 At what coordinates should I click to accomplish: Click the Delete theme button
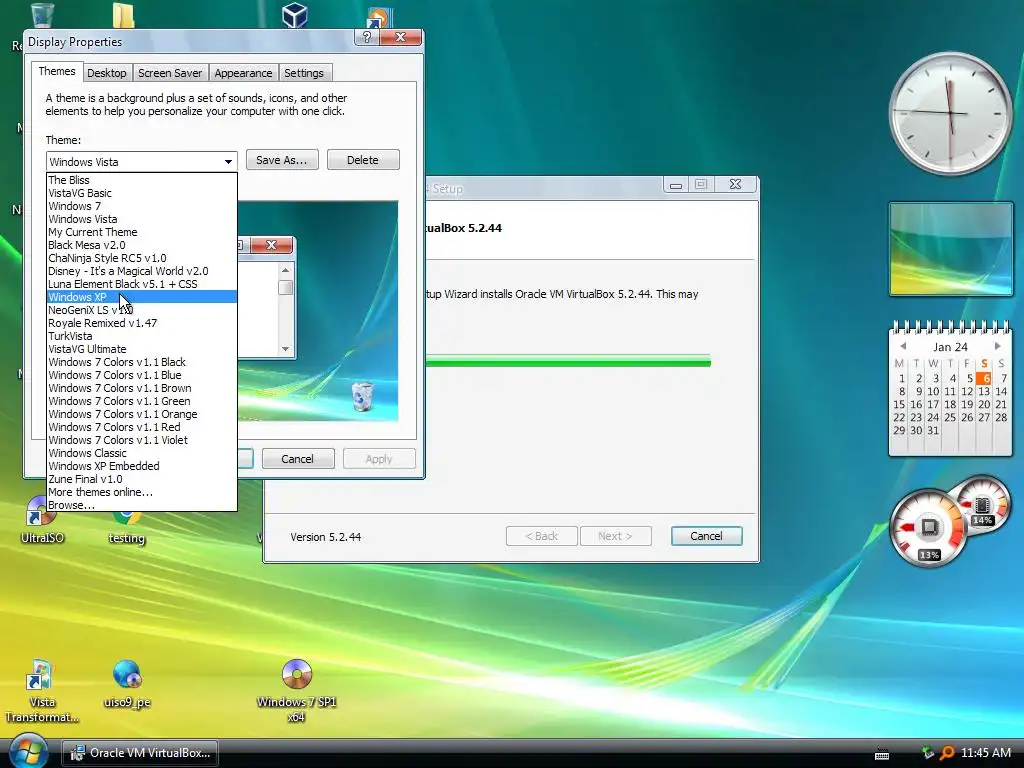[362, 160]
